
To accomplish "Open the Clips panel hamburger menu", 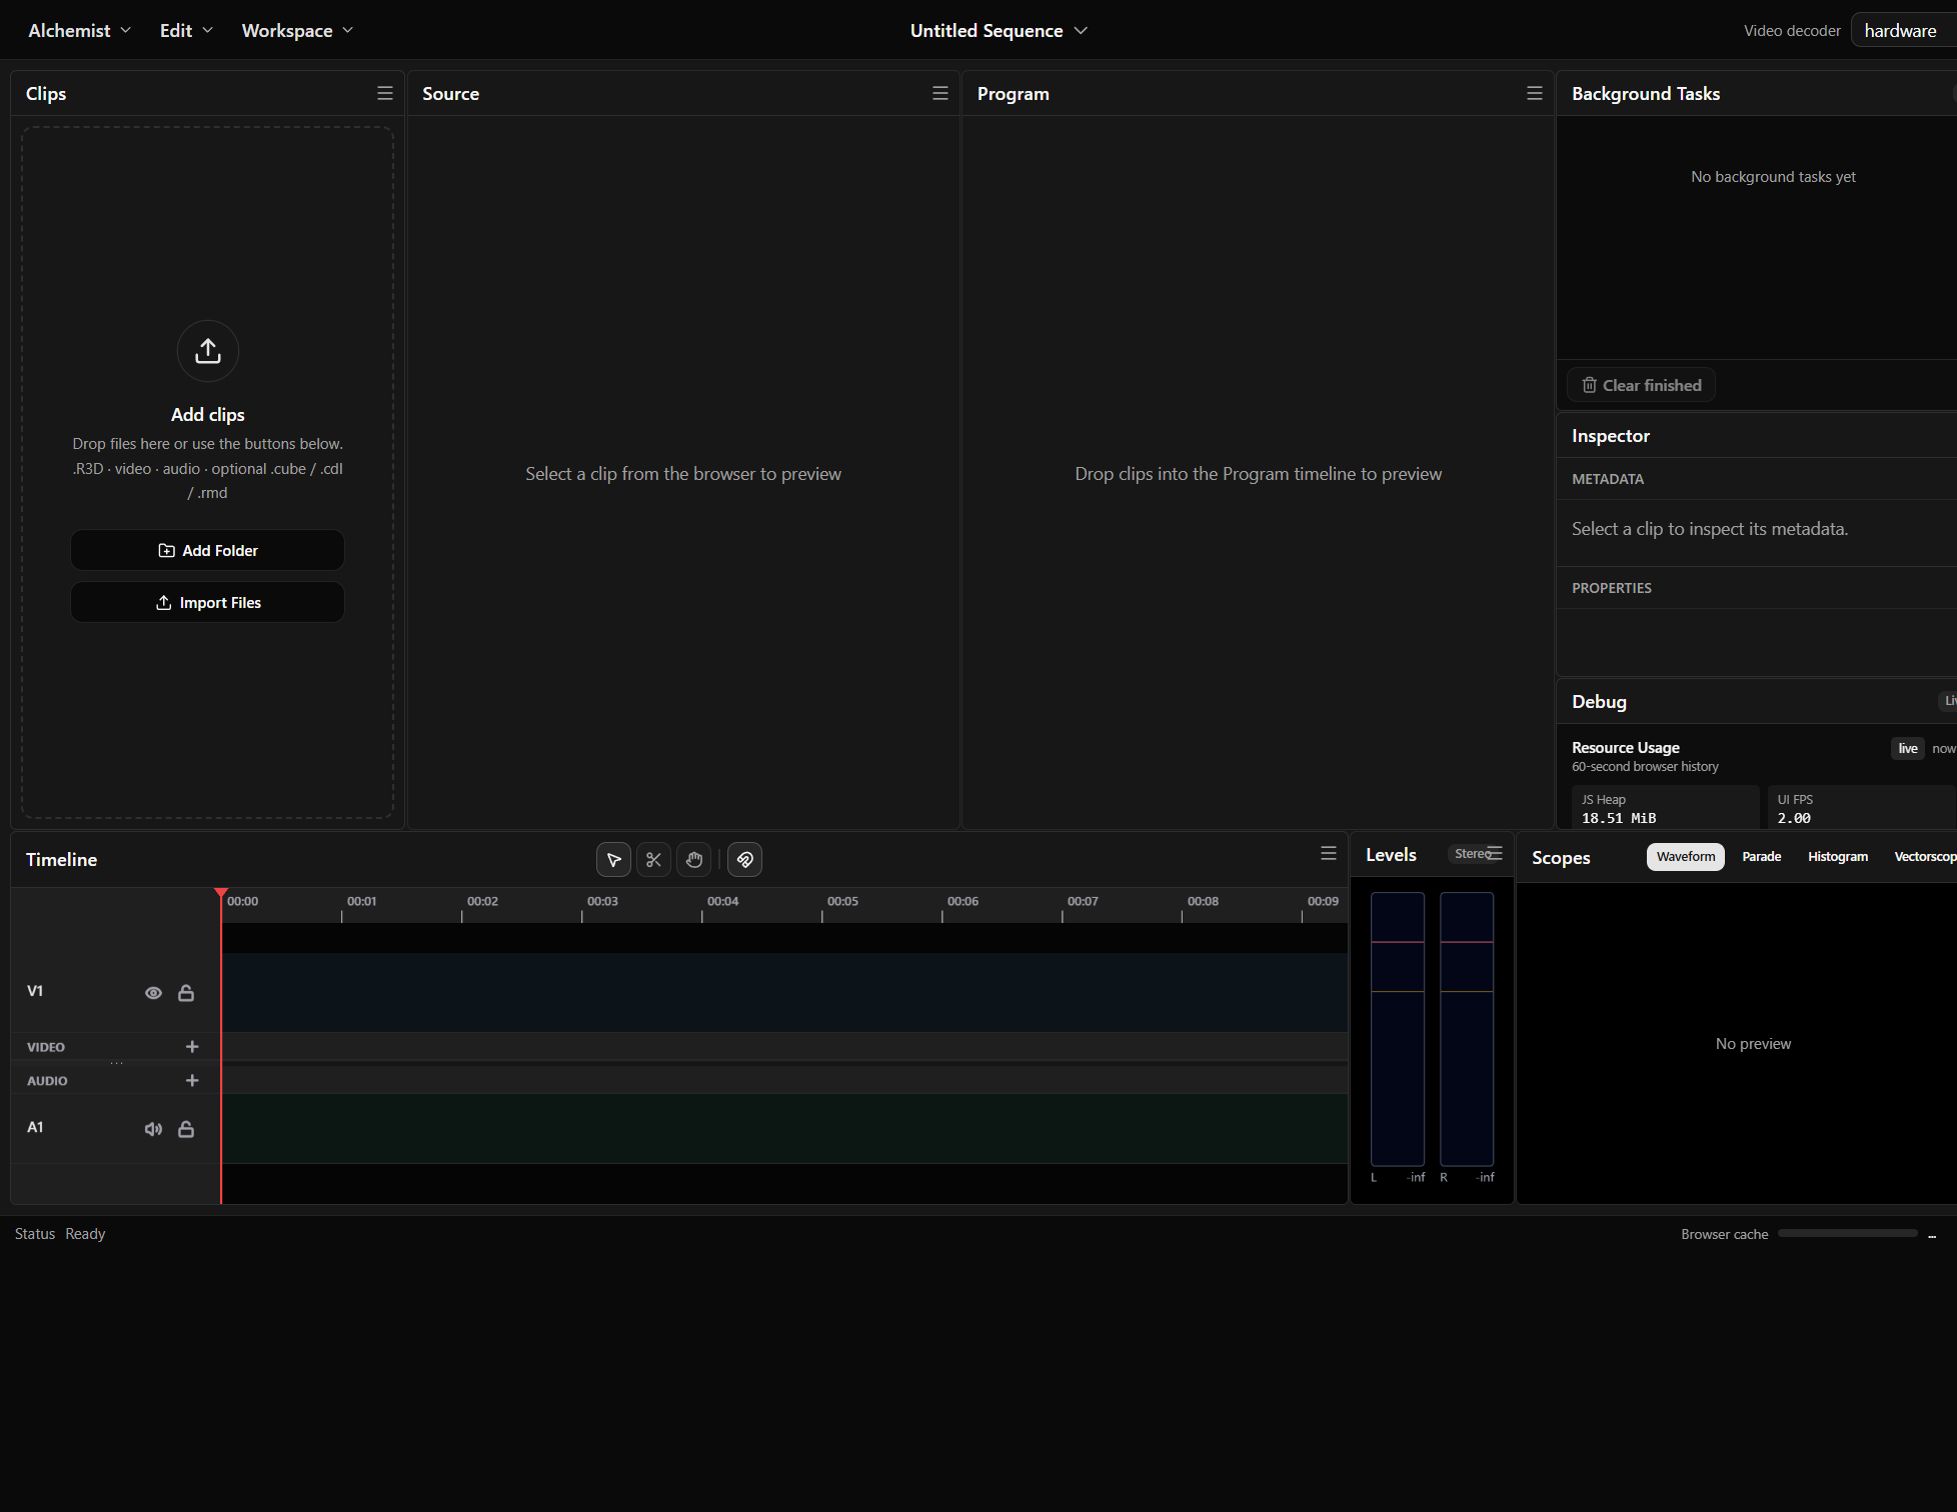I will click(385, 93).
